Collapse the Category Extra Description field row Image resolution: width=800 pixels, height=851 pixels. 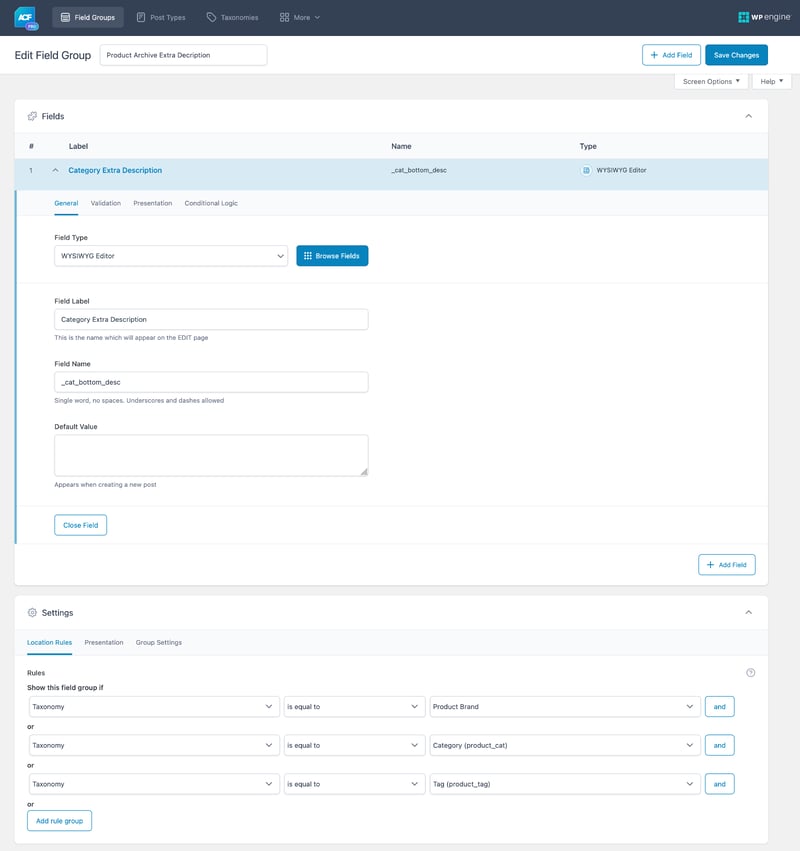click(x=55, y=171)
